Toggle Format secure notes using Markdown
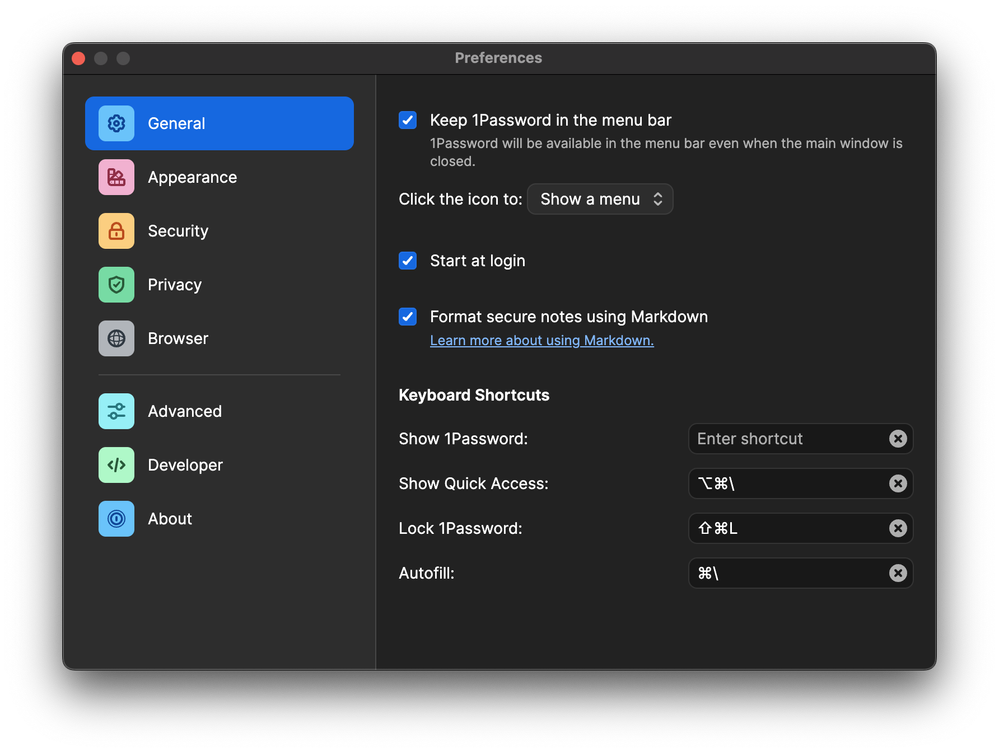This screenshot has width=999, height=753. click(408, 317)
